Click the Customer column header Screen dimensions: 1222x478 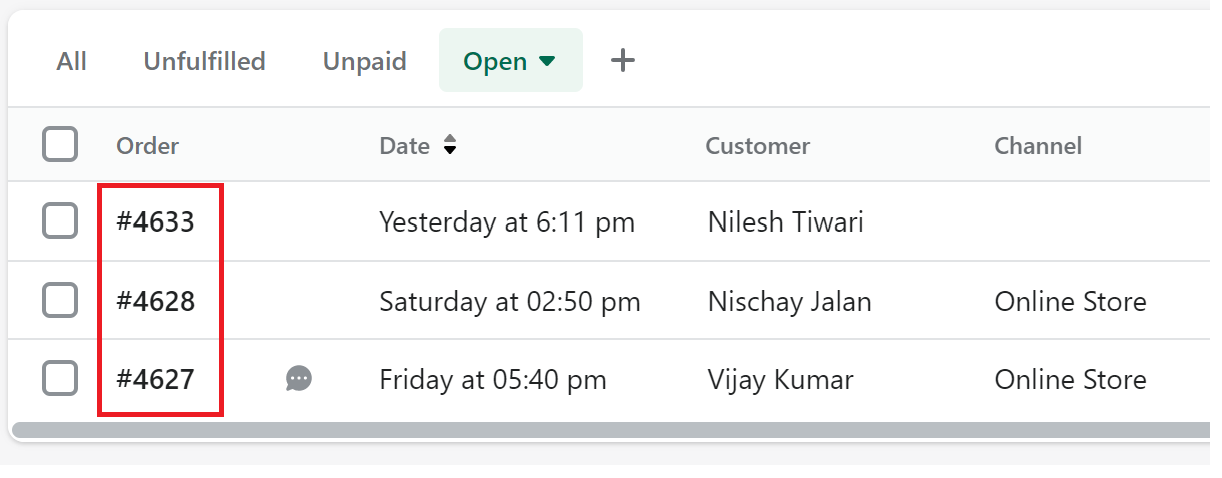[x=758, y=146]
